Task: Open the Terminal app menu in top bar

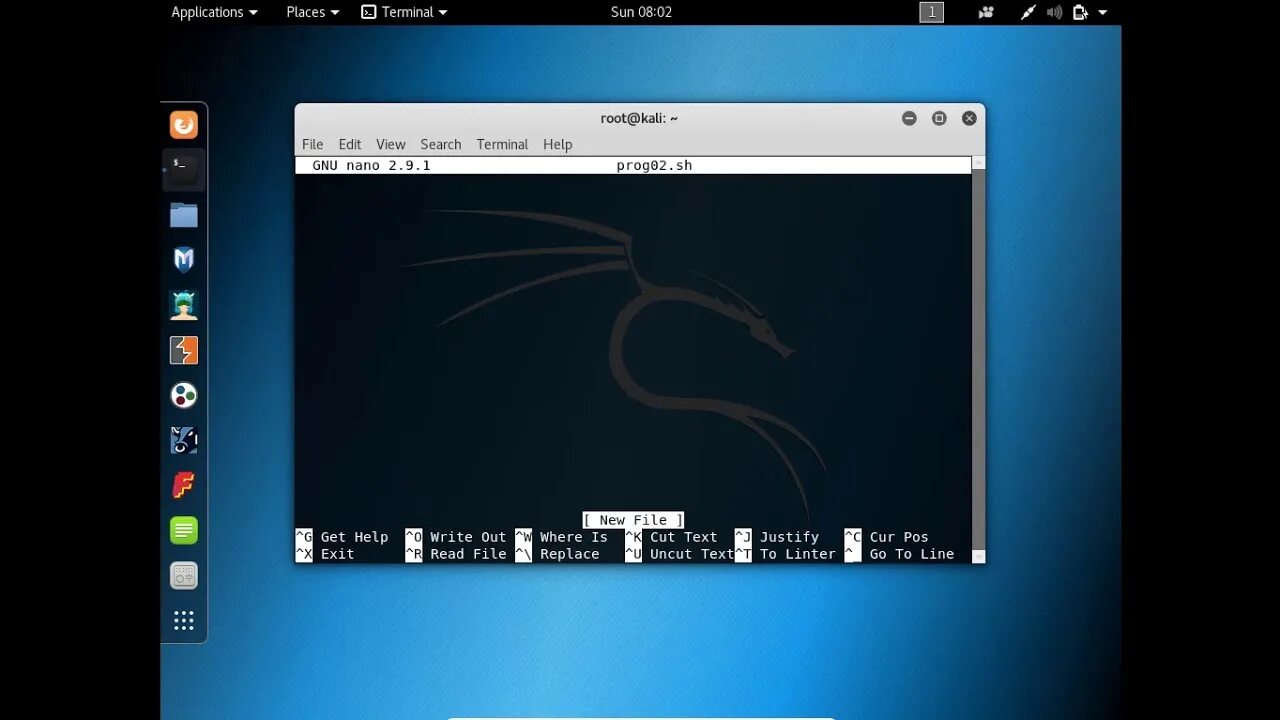Action: coord(404,12)
